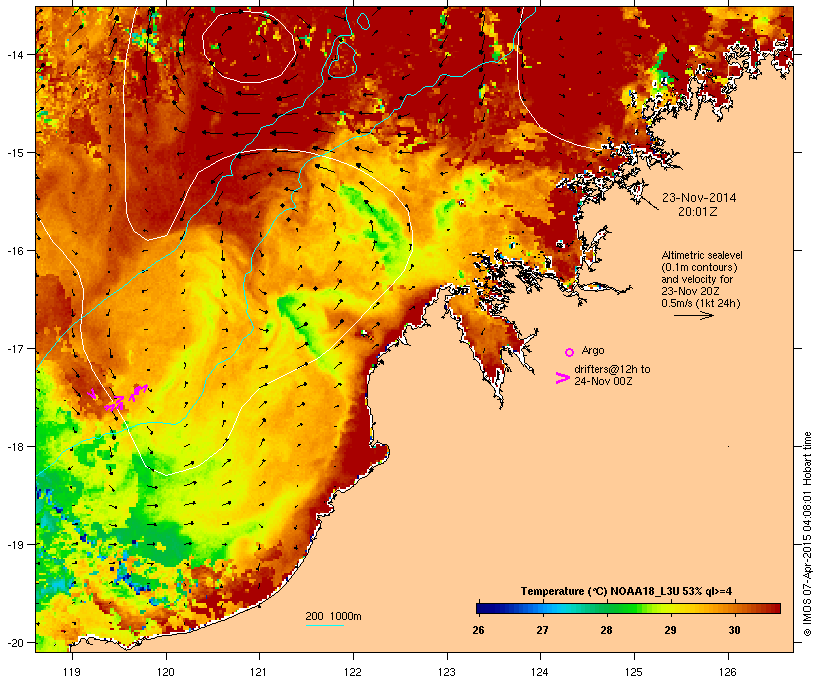Click the velocity scale arrow in legend

[693, 315]
